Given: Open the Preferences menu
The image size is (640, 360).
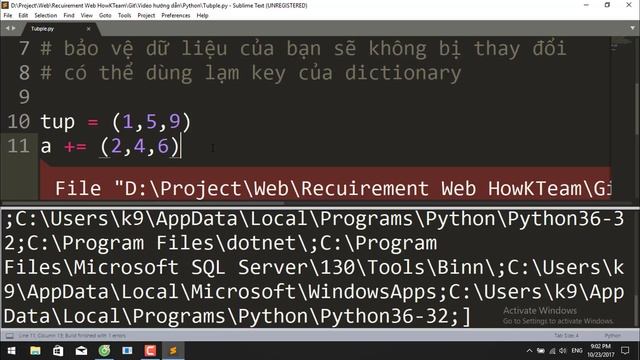Looking at the screenshot, I should (x=176, y=16).
